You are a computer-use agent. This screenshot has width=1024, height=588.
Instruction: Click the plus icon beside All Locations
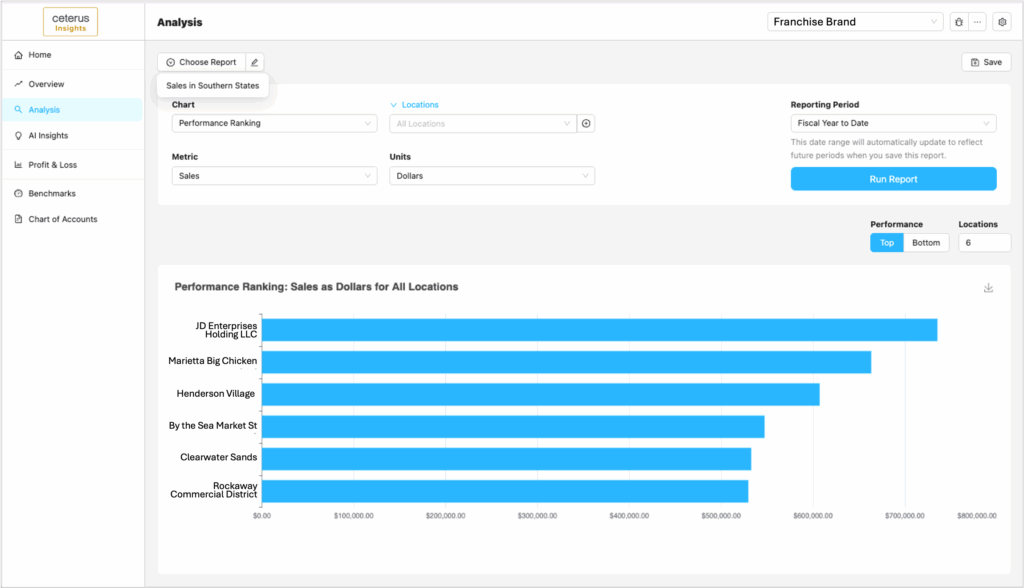(x=586, y=124)
